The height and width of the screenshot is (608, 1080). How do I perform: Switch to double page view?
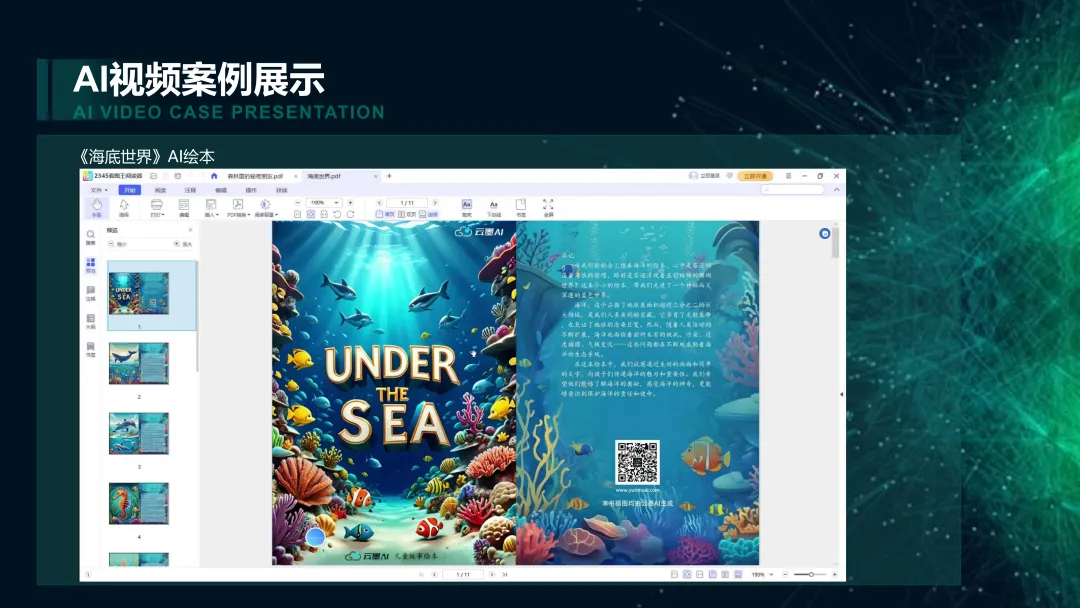(x=406, y=214)
